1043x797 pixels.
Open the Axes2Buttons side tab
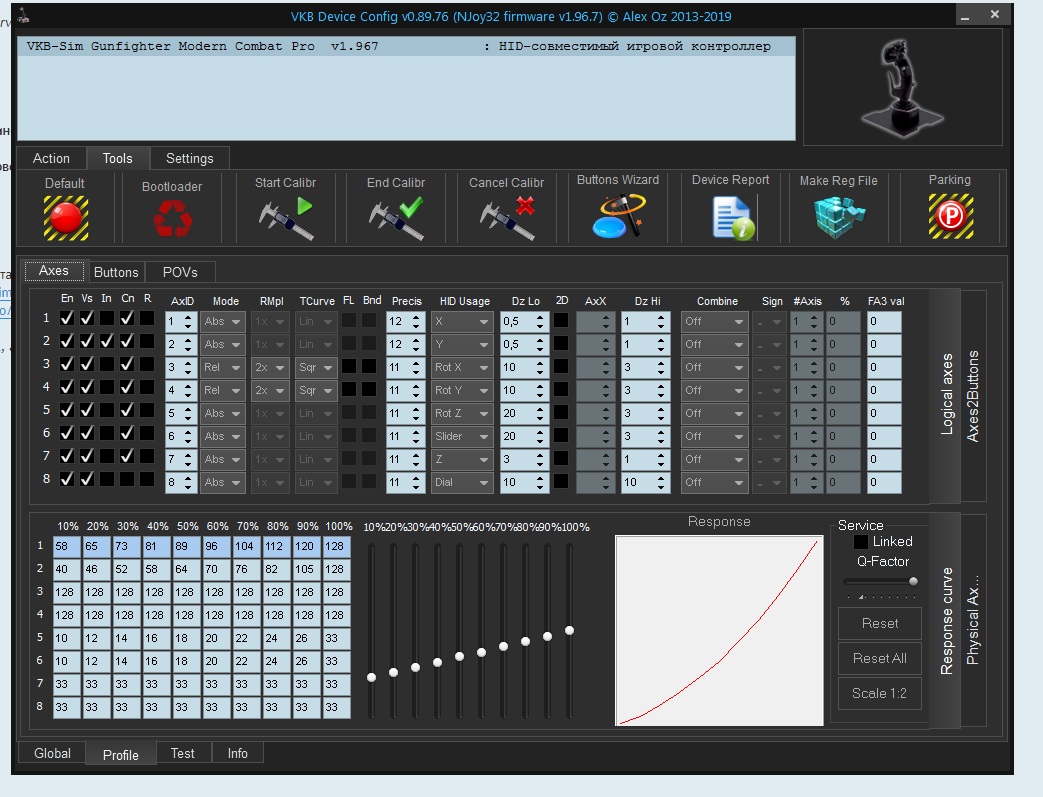pyautogui.click(x=972, y=396)
